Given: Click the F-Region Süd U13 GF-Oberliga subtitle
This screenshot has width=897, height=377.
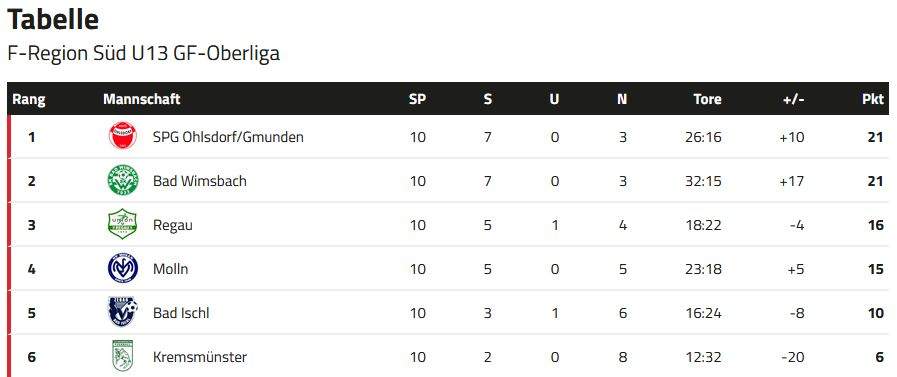Looking at the screenshot, I should (x=144, y=53).
